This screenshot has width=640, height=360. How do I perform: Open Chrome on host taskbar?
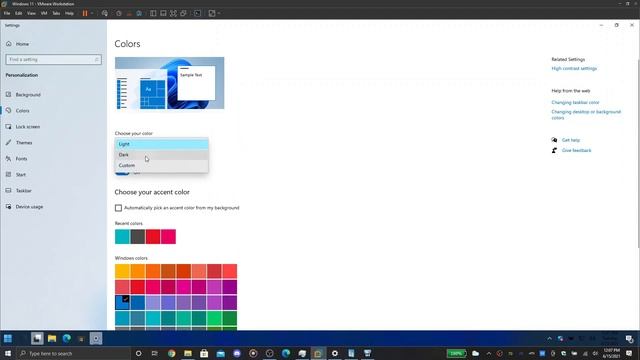171,353
